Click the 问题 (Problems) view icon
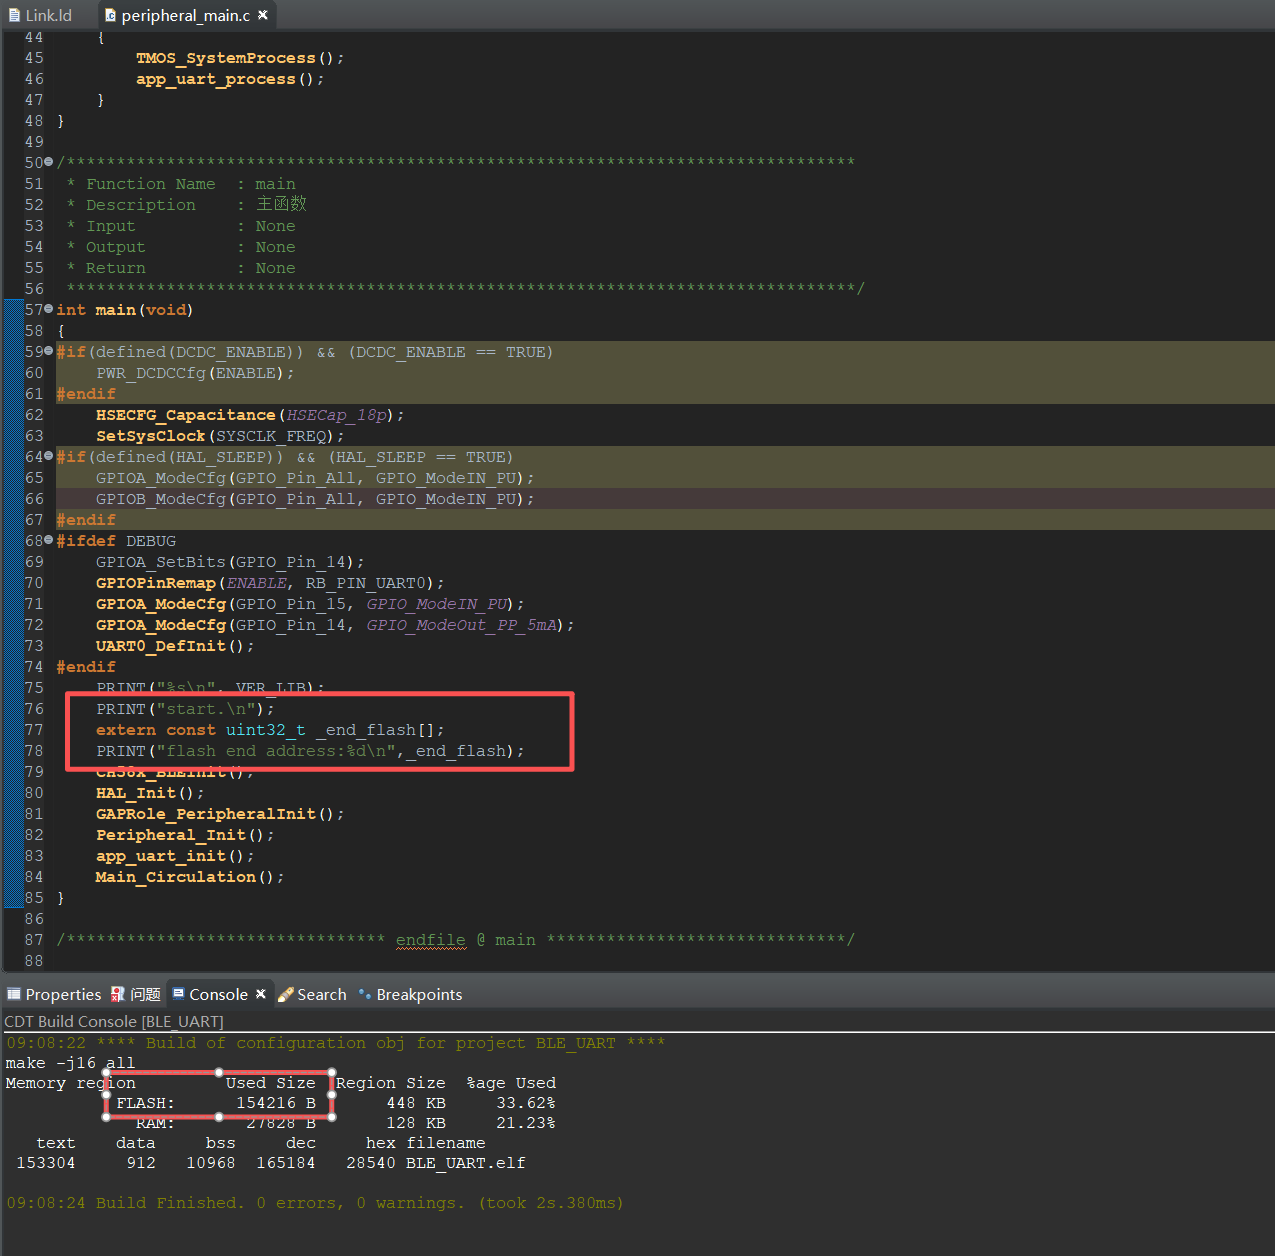 [118, 994]
